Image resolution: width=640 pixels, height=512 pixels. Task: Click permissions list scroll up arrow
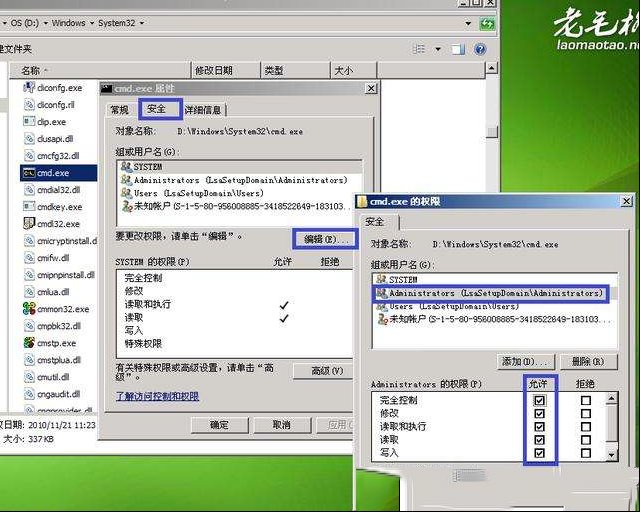pos(611,398)
